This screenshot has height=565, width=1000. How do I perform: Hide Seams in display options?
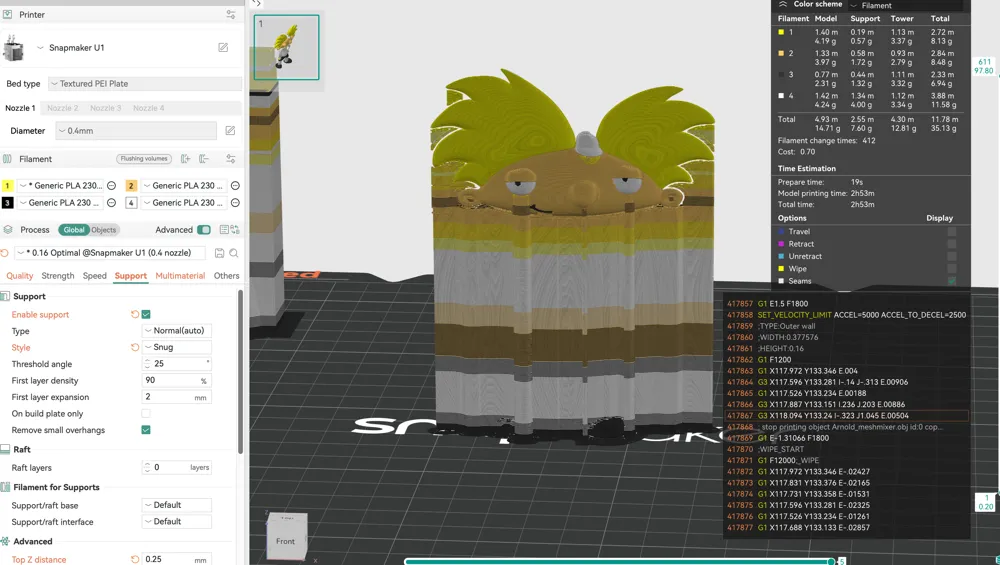(952, 281)
